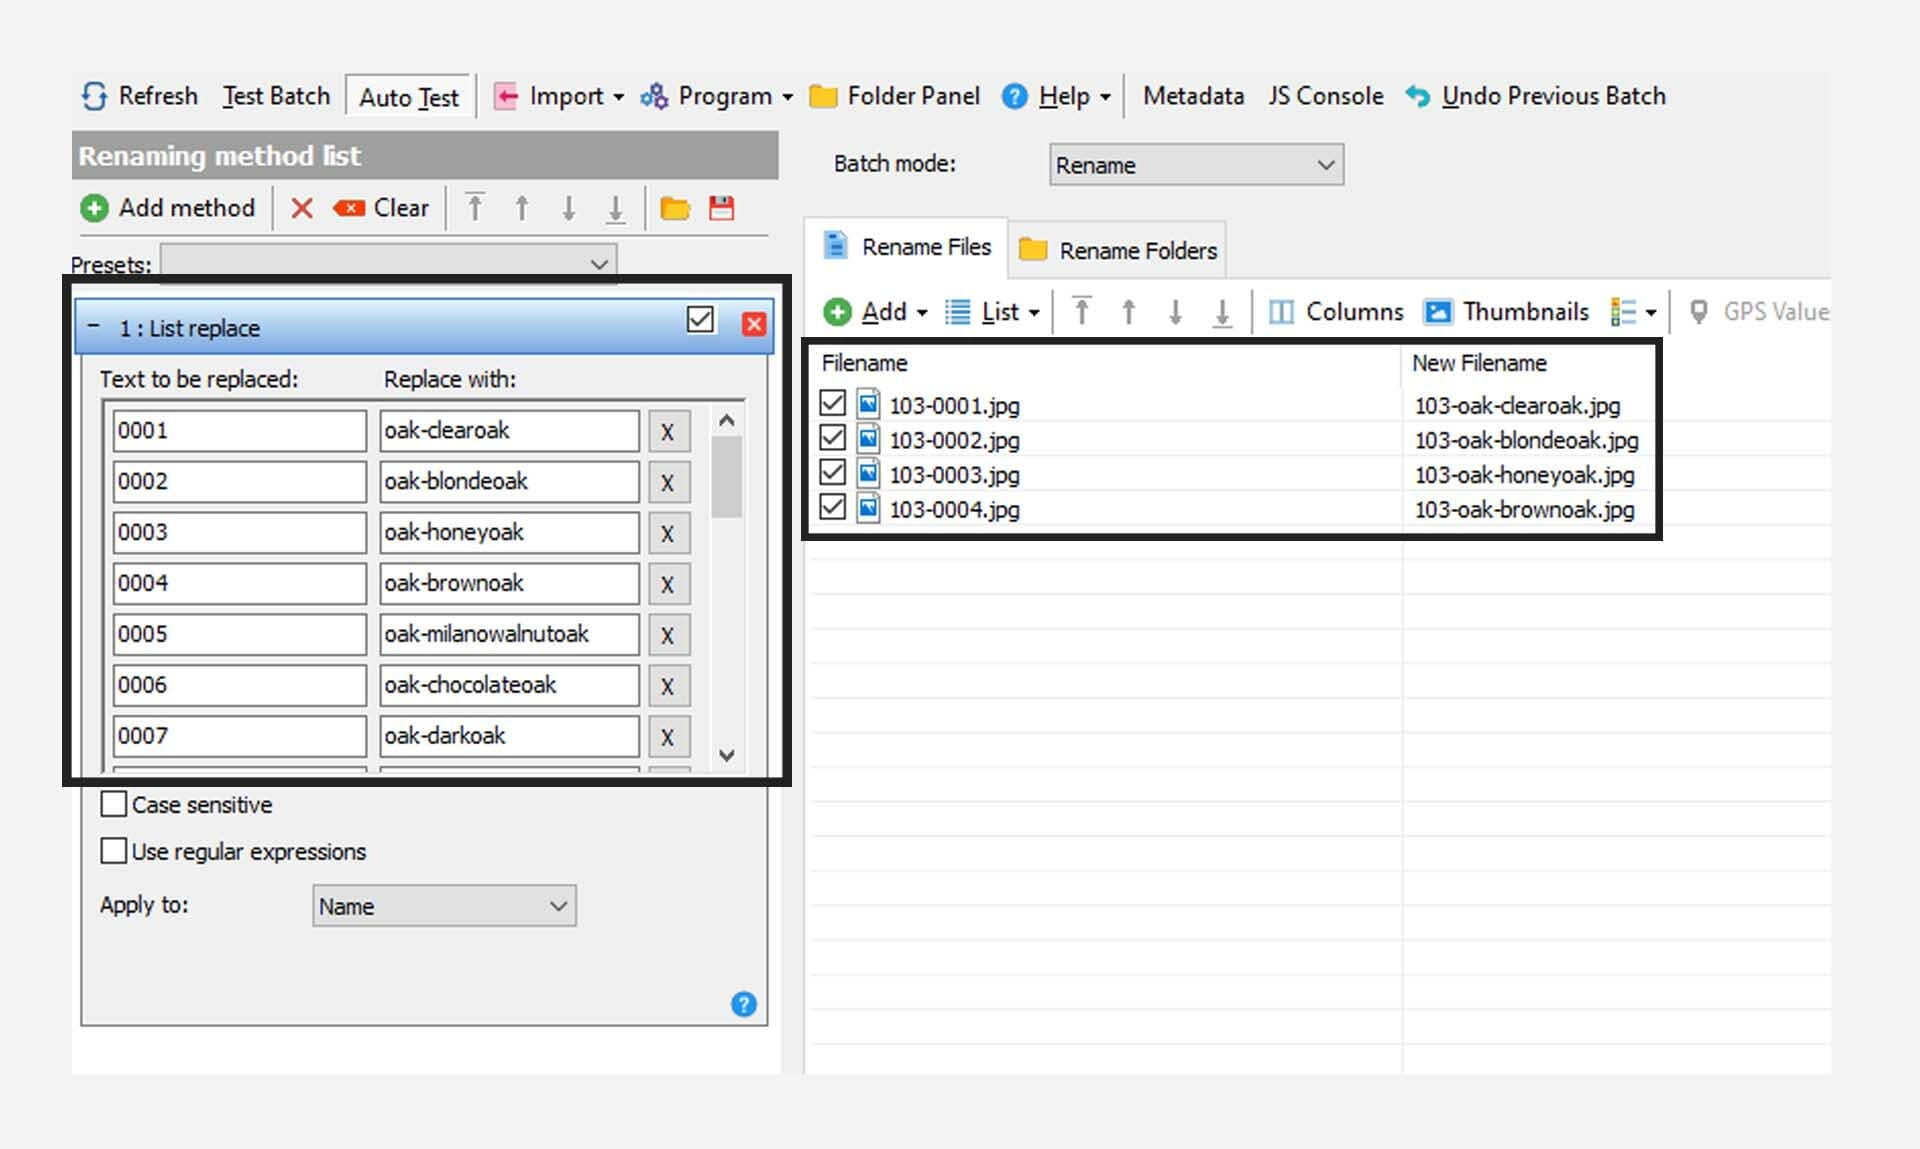Uncheck file 103-0002.jpg
Viewport: 1920px width, 1149px height.
[x=832, y=438]
